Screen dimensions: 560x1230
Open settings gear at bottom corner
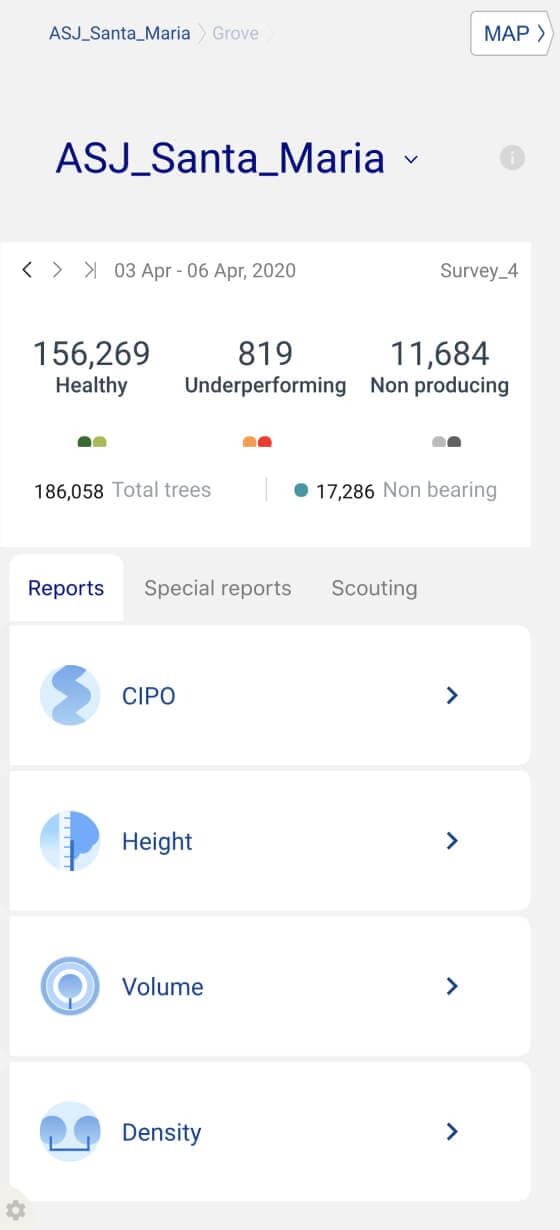16,1211
